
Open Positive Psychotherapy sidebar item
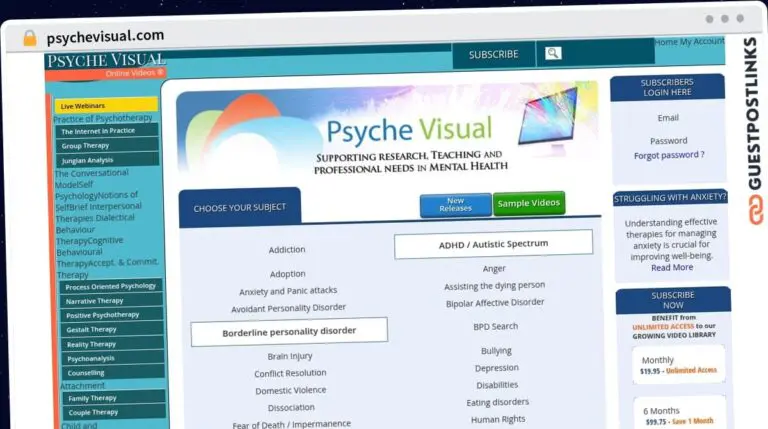tap(112, 315)
